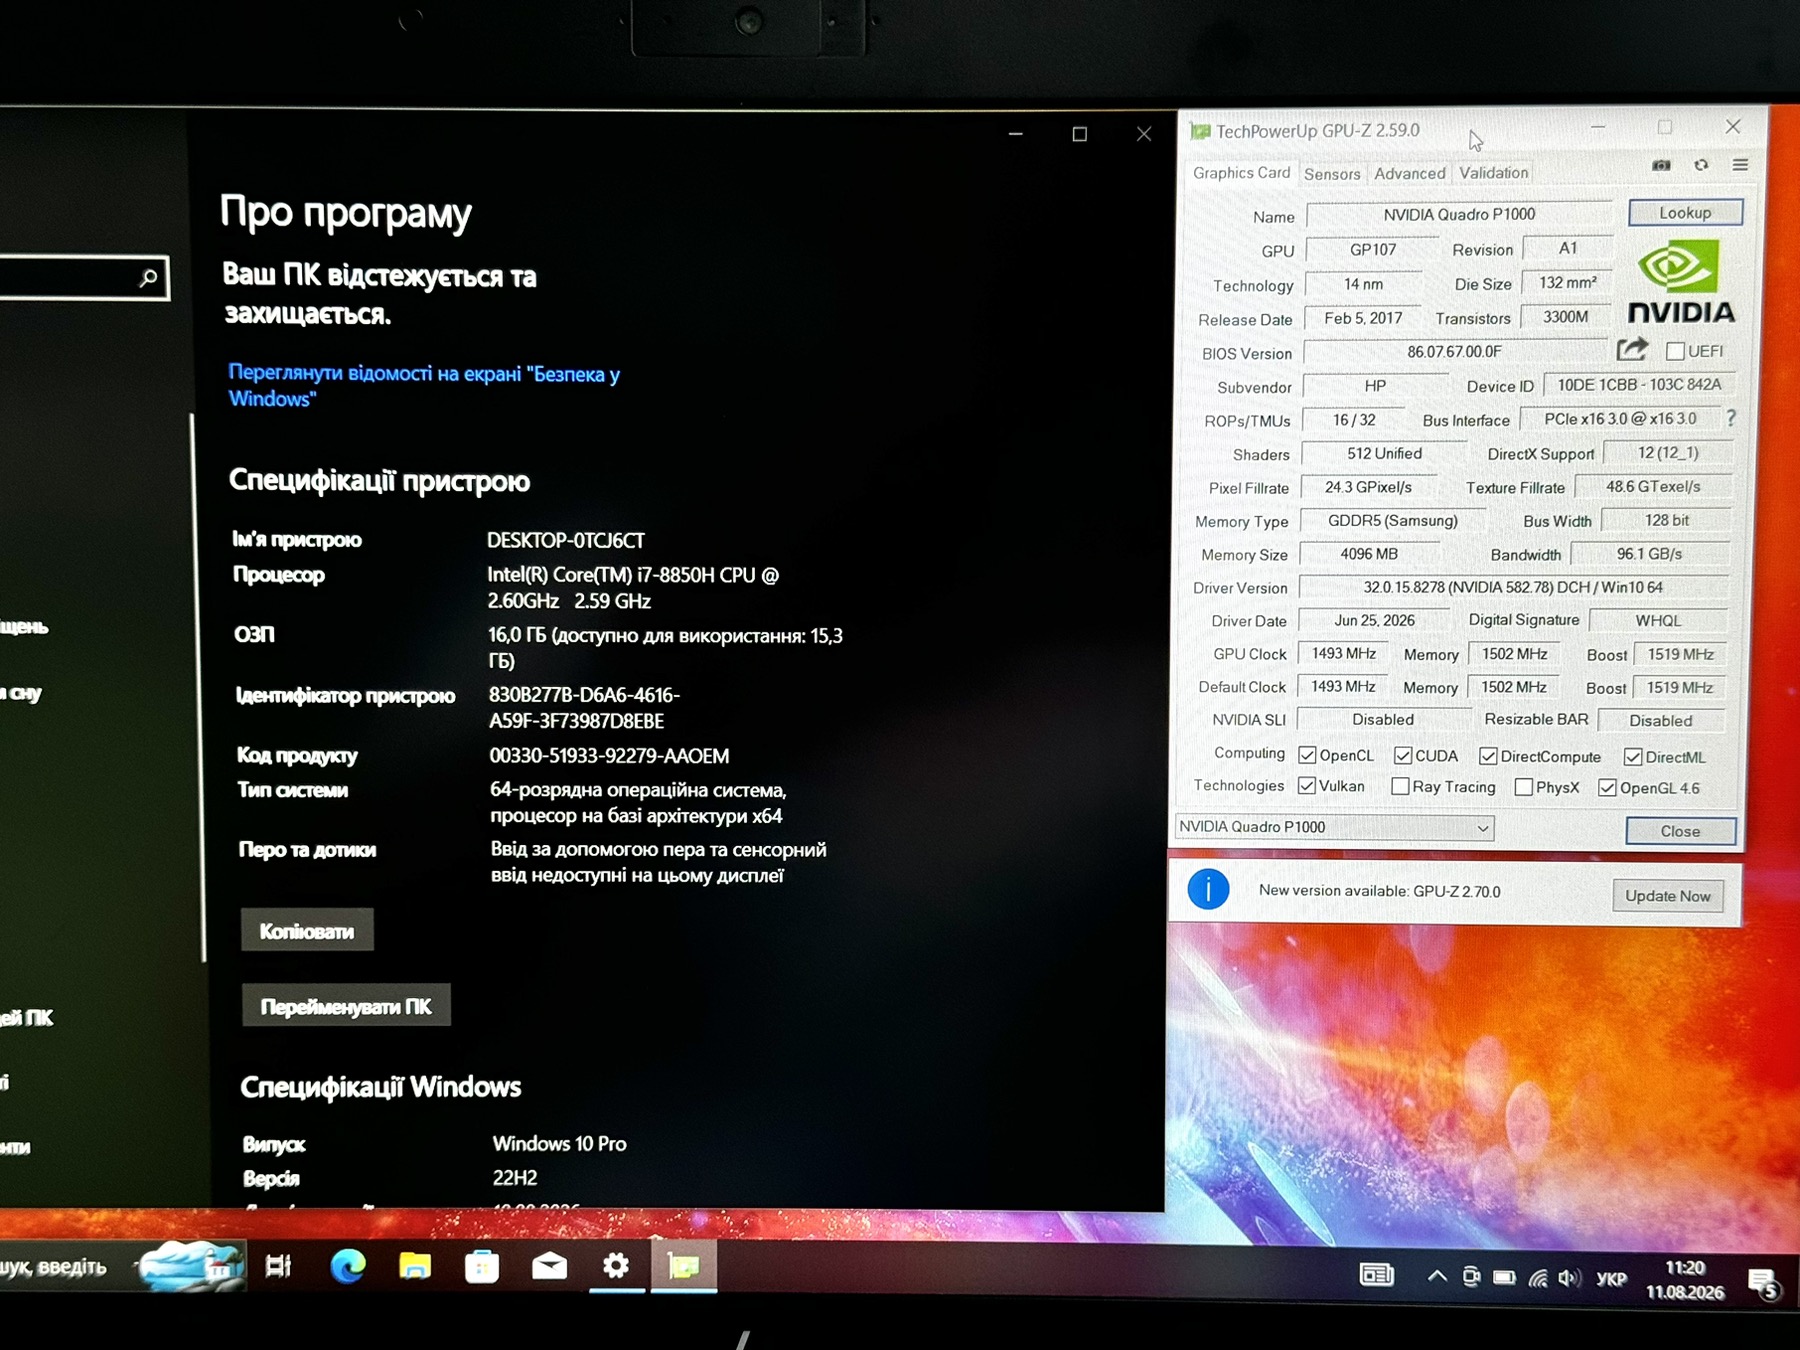Click the Копіювати button
Screen dimensions: 1800x1350
pyautogui.click(x=307, y=930)
